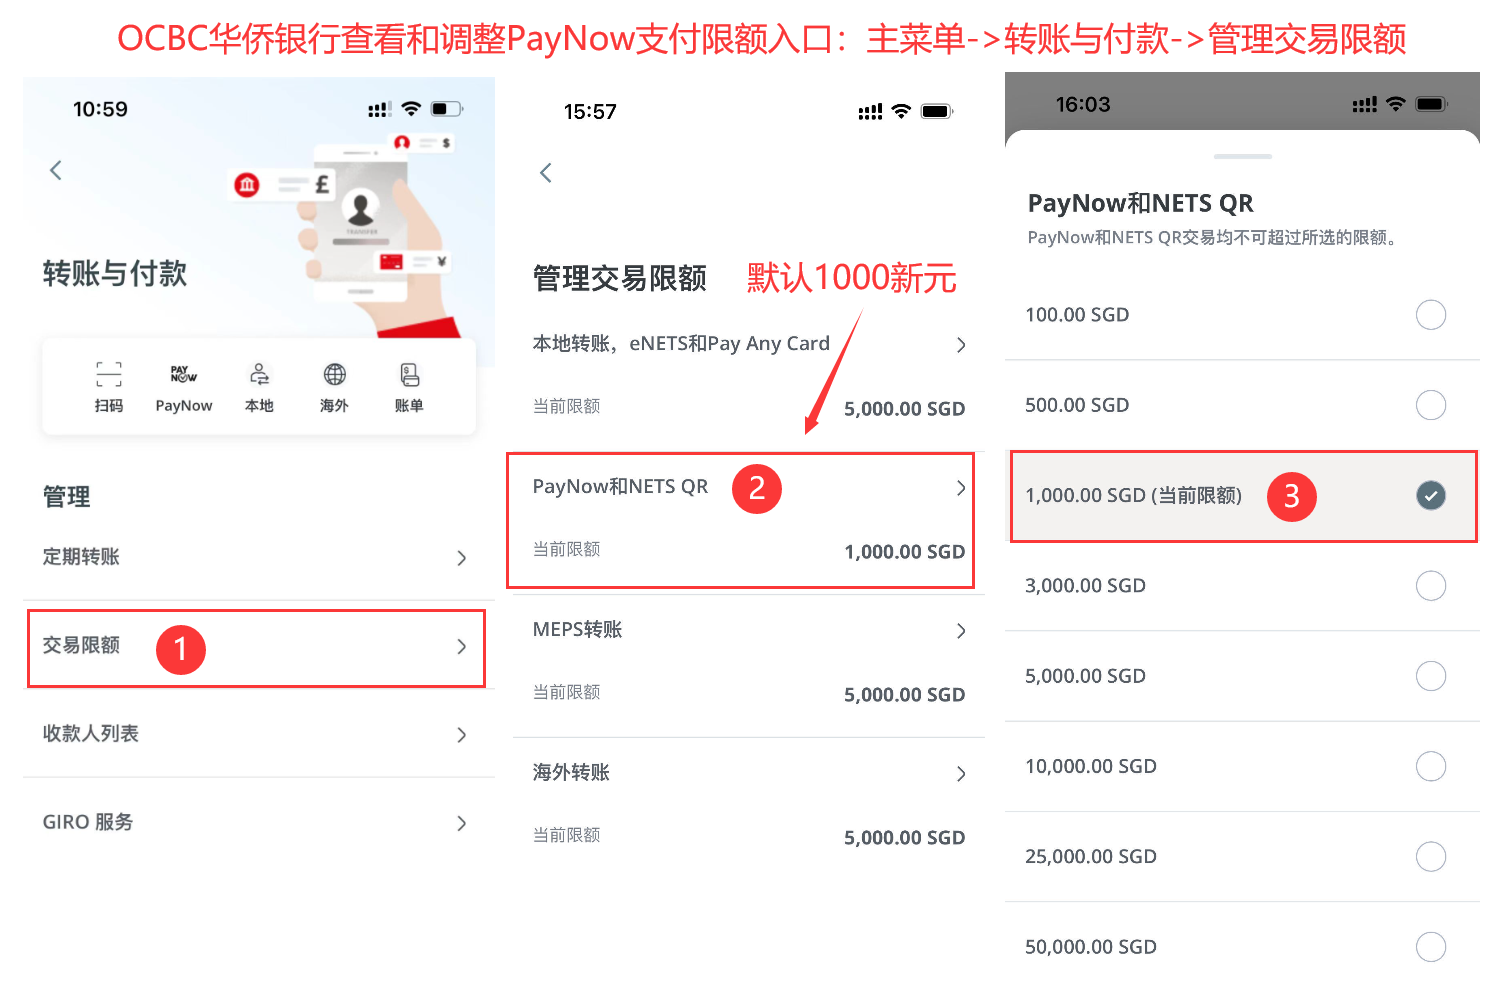Viewport: 1496px width, 989px height.
Task: Select the checked 1,000.00 SGD radio button
Action: click(1431, 495)
